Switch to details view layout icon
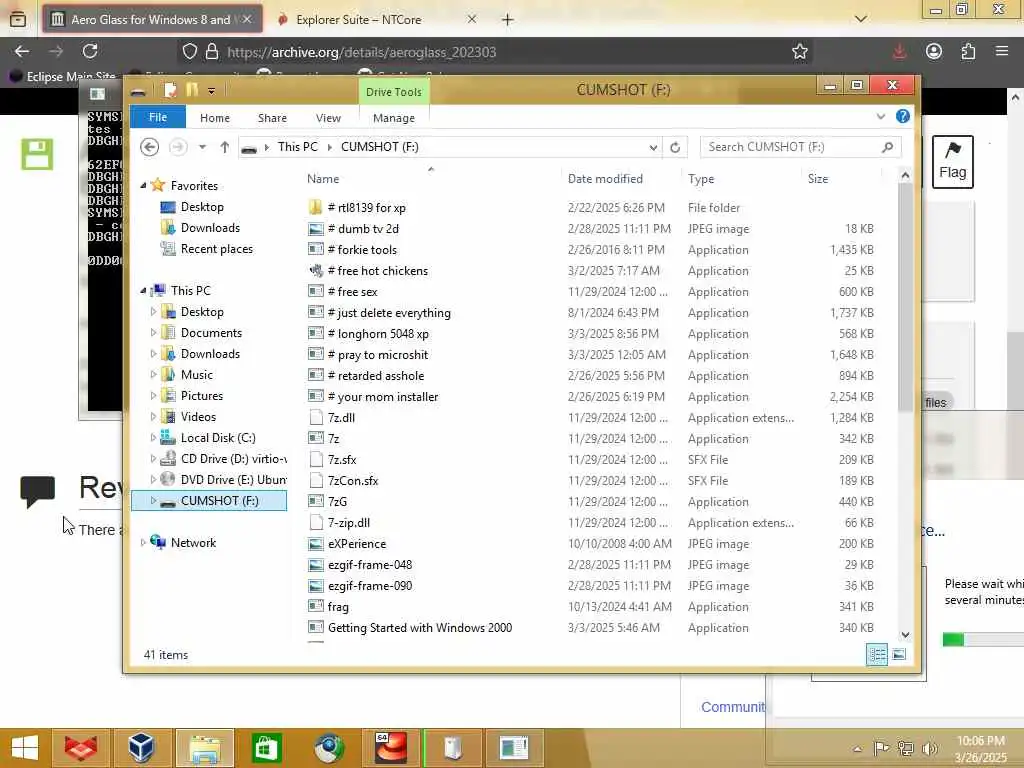Viewport: 1024px width, 768px height. (x=877, y=654)
